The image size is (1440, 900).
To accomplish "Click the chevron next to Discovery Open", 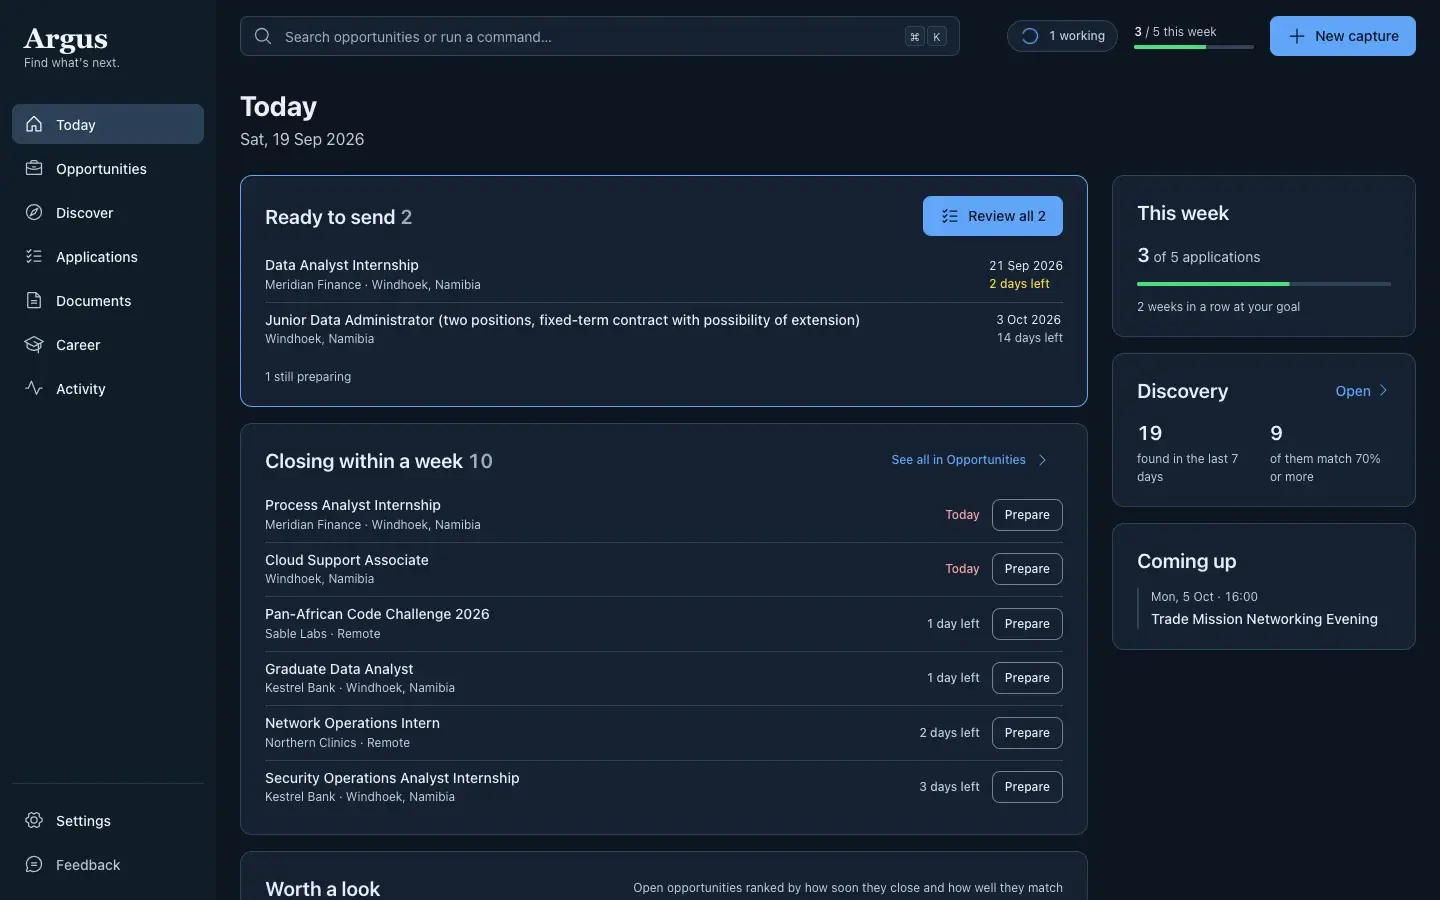I will pyautogui.click(x=1383, y=391).
